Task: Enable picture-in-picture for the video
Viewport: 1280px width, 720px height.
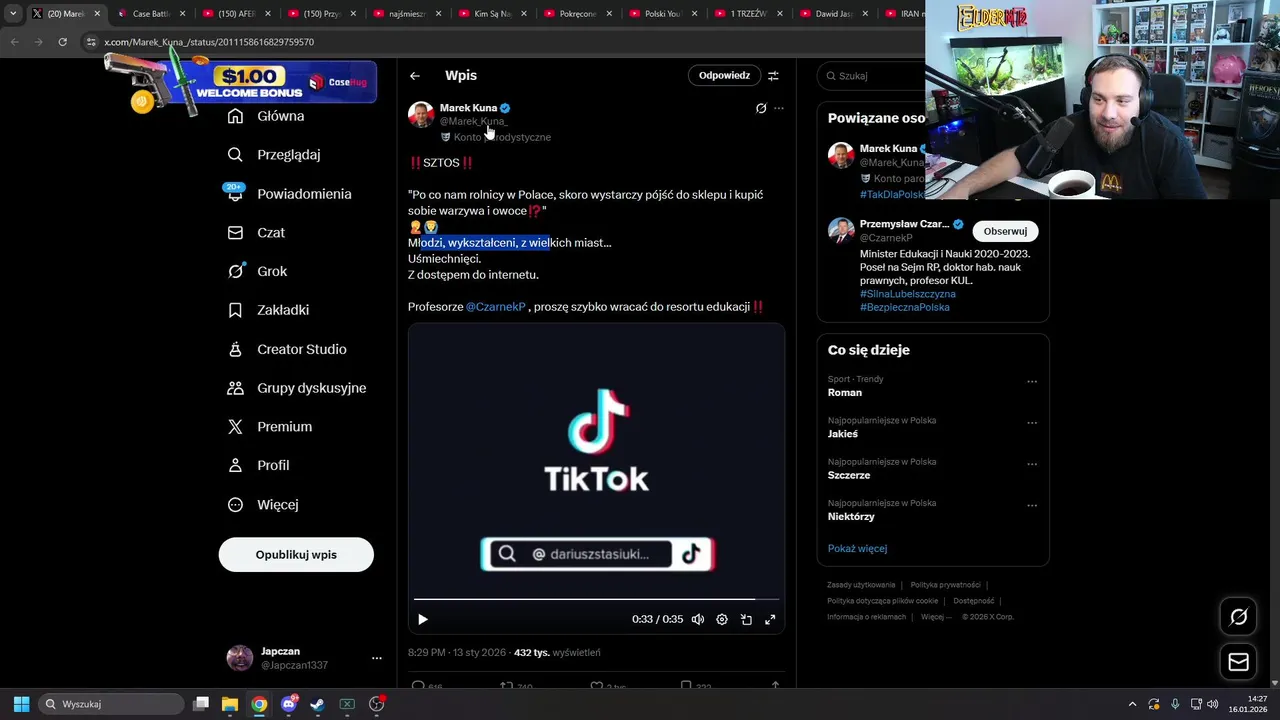Action: 746,620
